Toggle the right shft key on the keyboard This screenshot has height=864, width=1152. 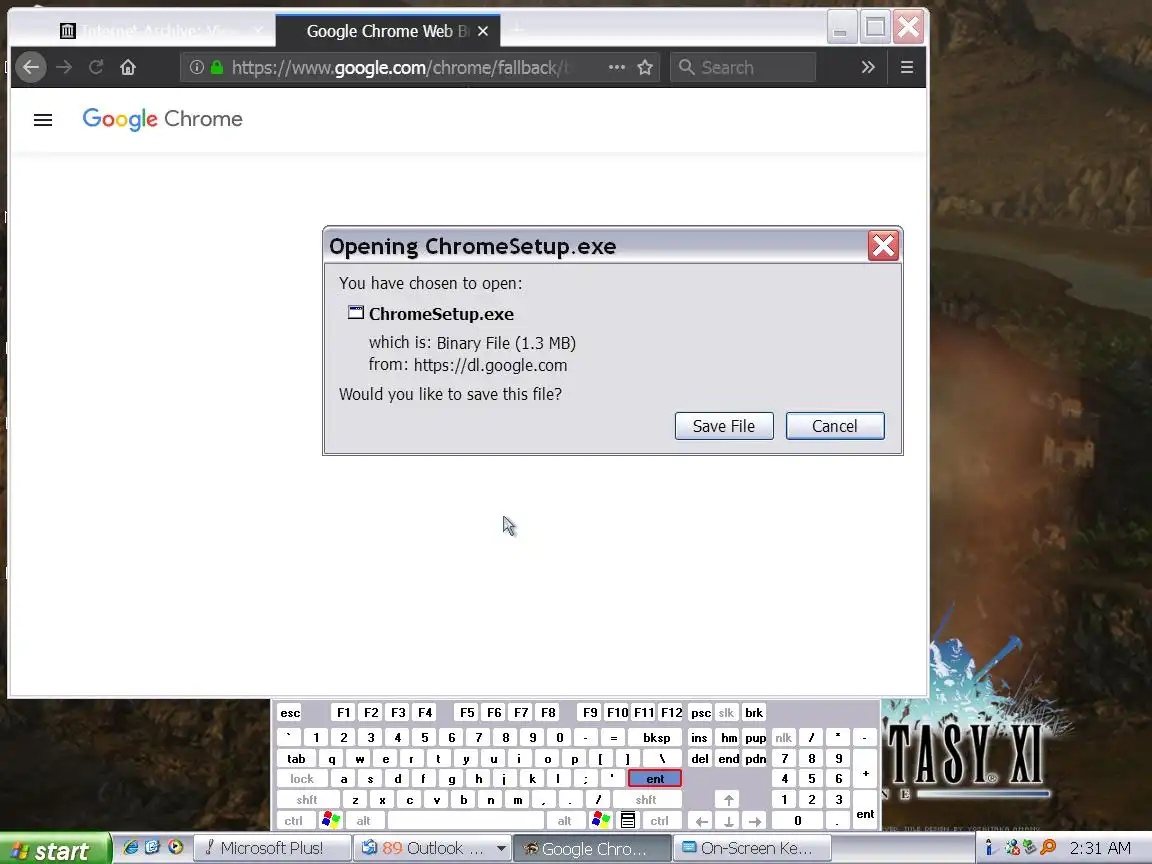coord(646,799)
